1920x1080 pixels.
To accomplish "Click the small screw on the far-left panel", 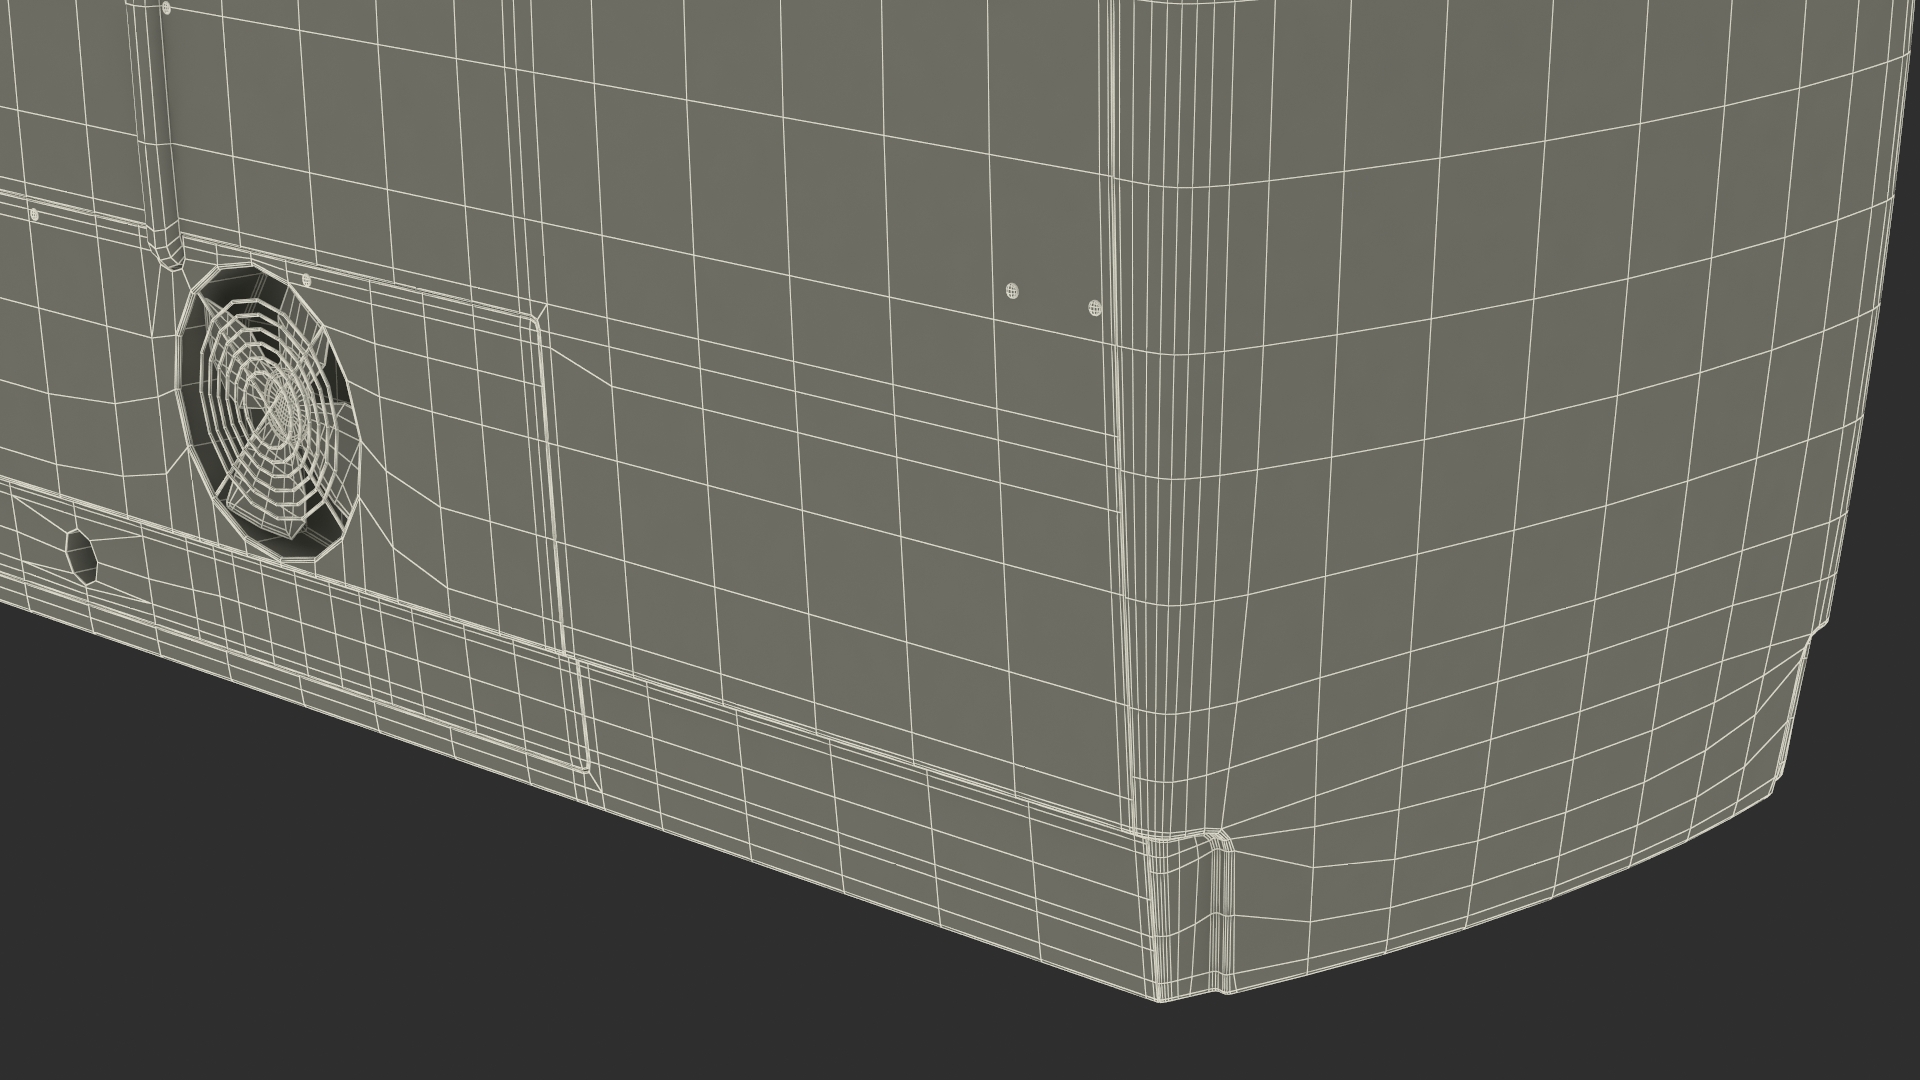I will click(35, 214).
